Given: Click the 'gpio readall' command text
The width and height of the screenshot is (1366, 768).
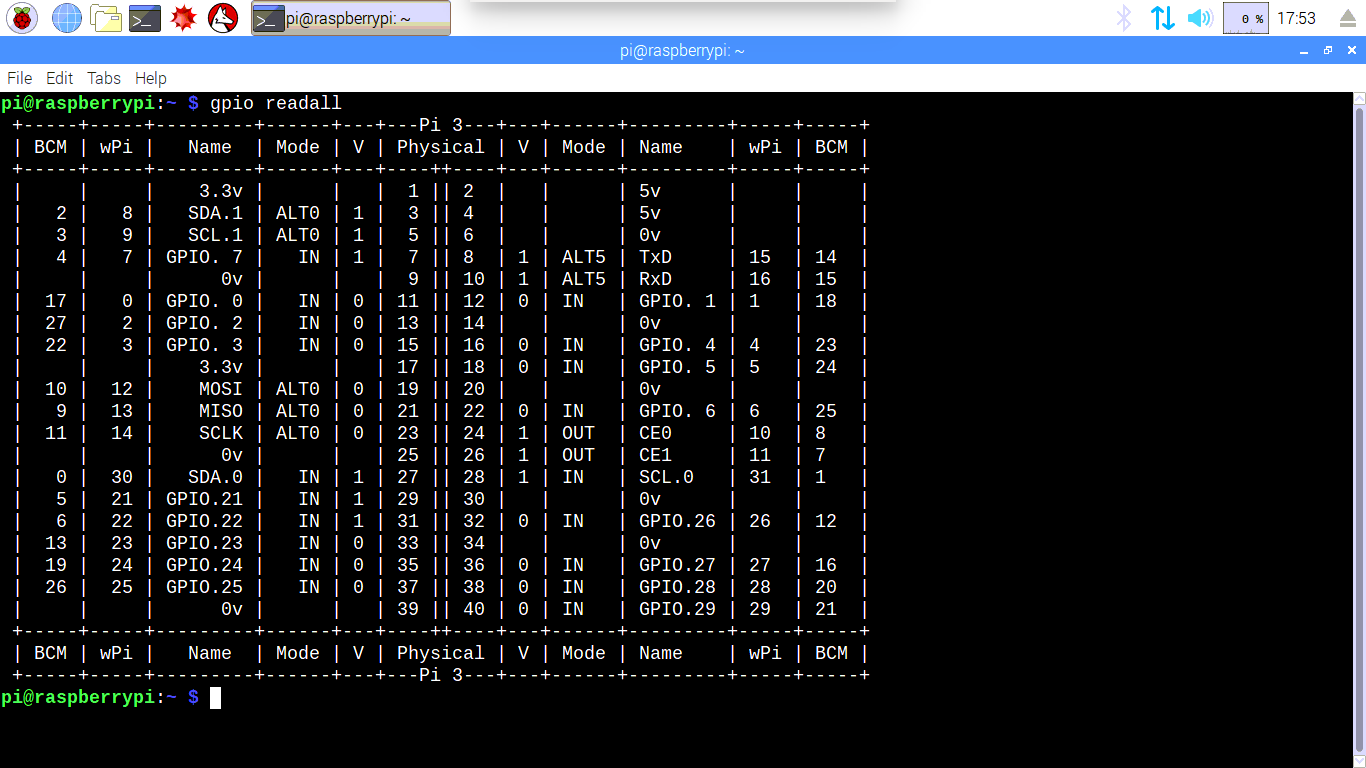Looking at the screenshot, I should coord(276,103).
